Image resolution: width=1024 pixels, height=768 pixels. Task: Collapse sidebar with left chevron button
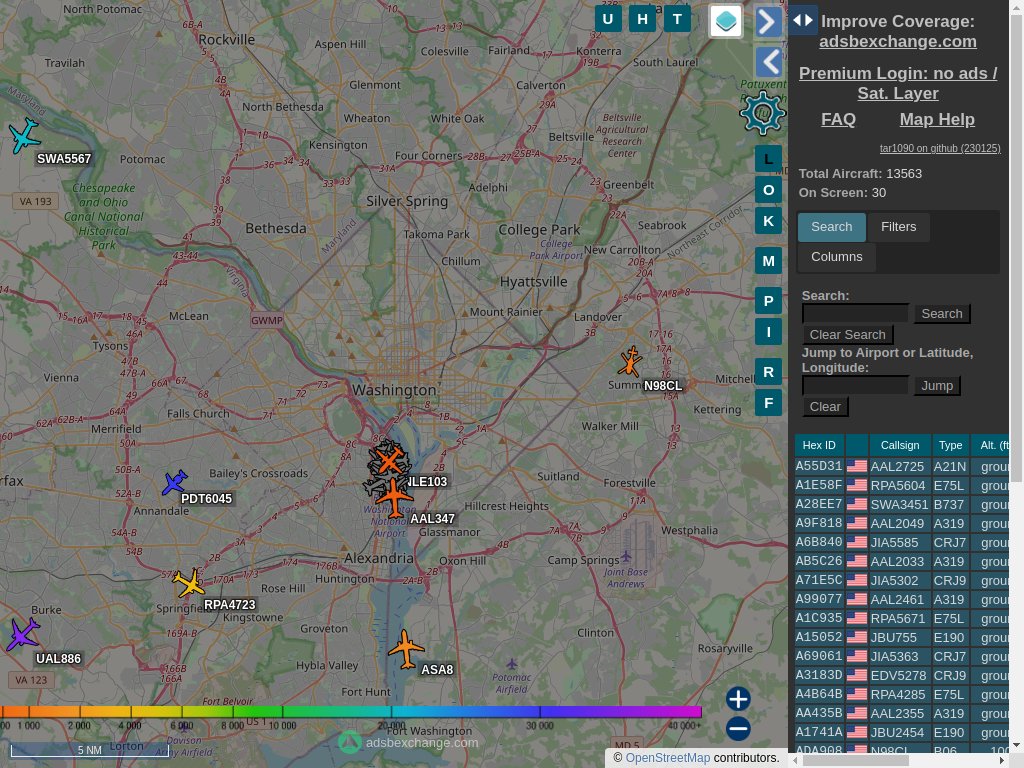click(x=769, y=63)
